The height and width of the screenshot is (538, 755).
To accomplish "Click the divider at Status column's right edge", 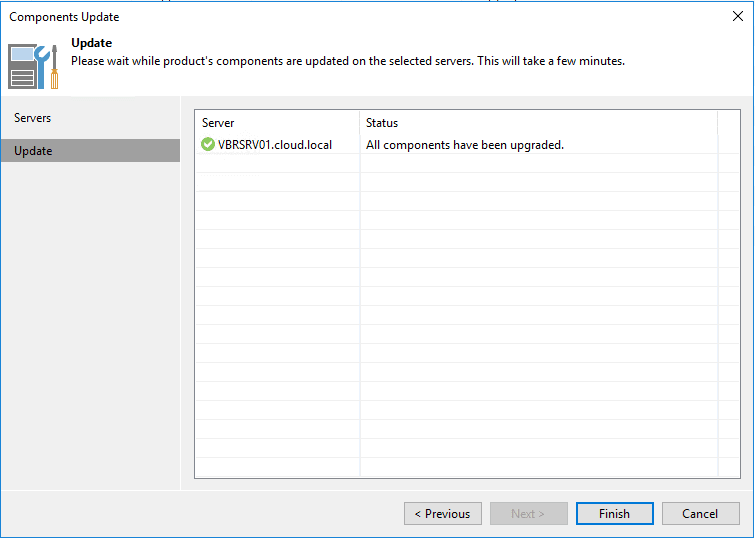I will 717,123.
